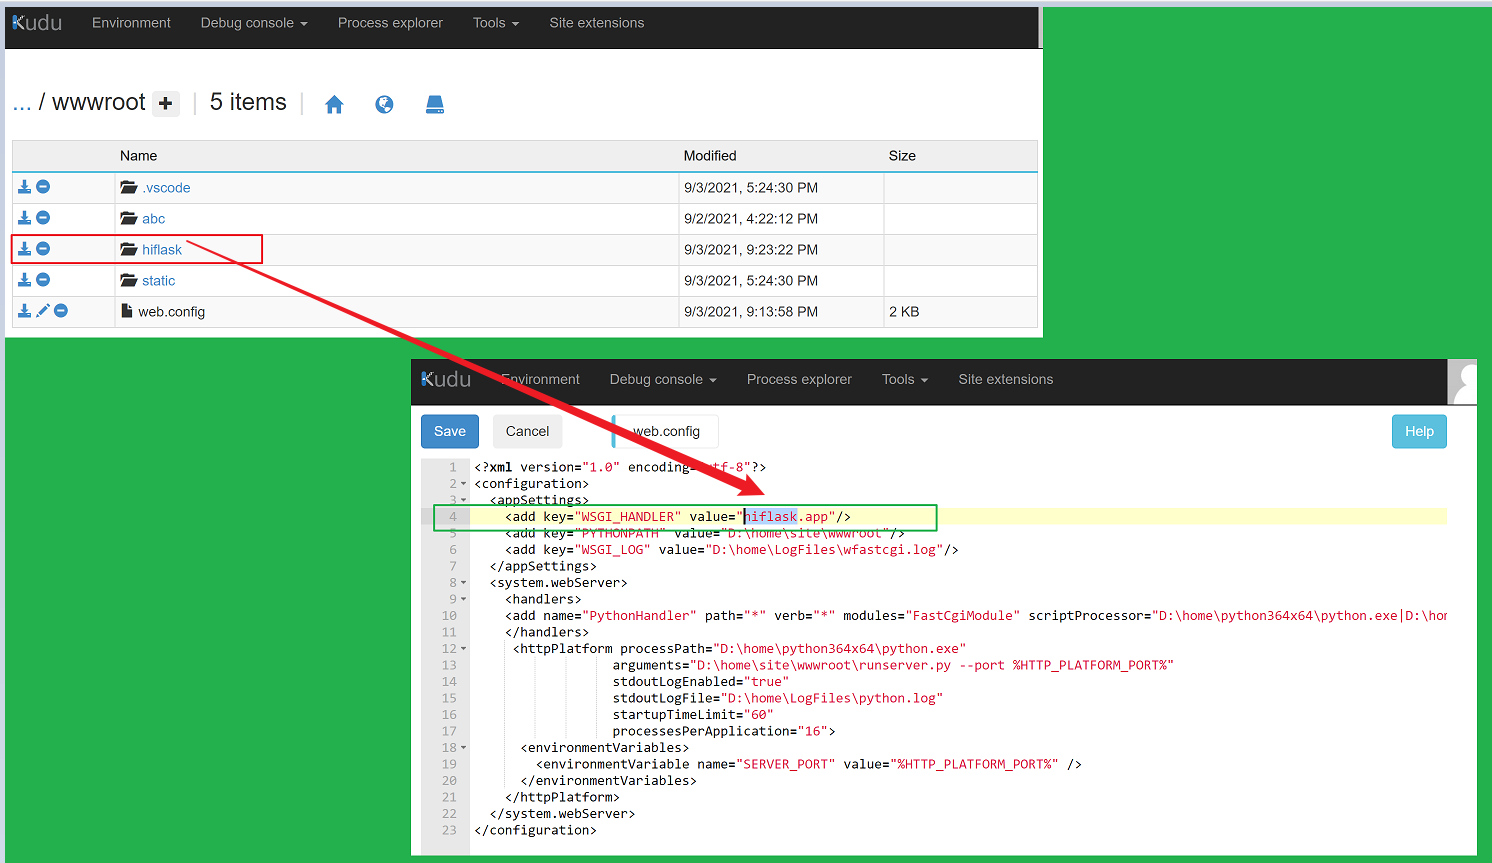Delete the static folder
1492x863 pixels.
[43, 280]
